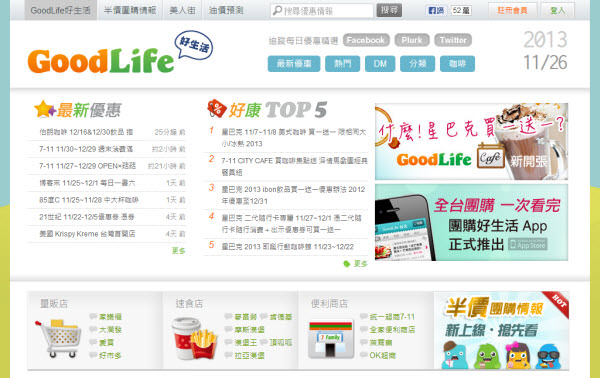Viewport: 600px width, 378px height.
Task: Click the App Store badge on the app banner
Action: [528, 244]
